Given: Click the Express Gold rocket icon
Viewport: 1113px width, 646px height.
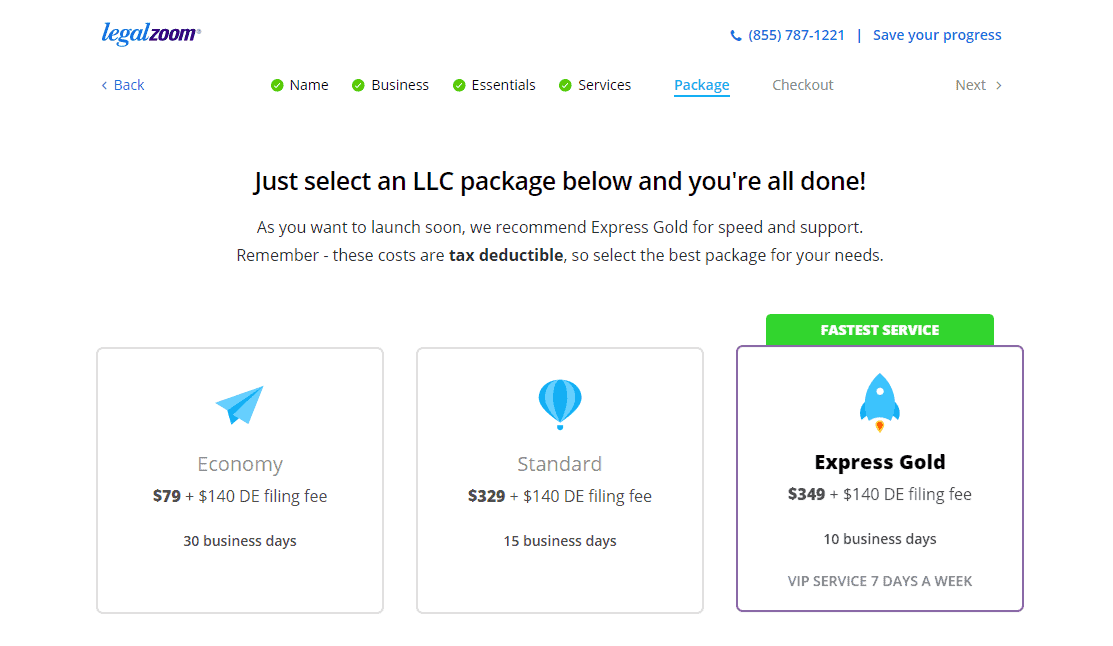Looking at the screenshot, I should click(x=879, y=403).
